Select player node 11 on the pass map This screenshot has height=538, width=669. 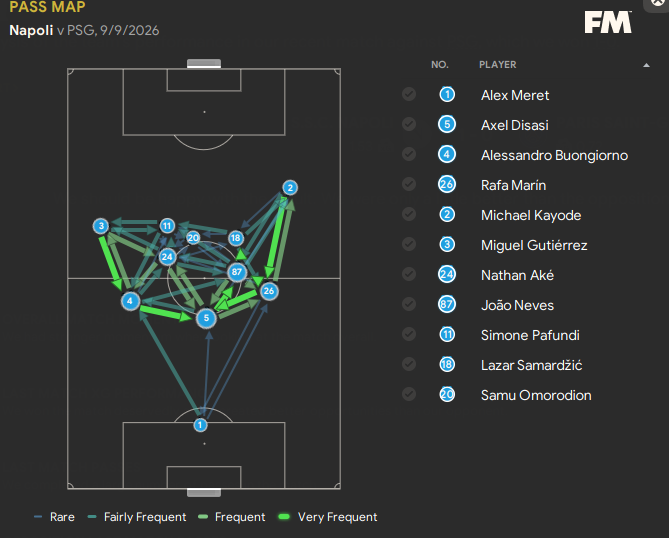point(167,225)
